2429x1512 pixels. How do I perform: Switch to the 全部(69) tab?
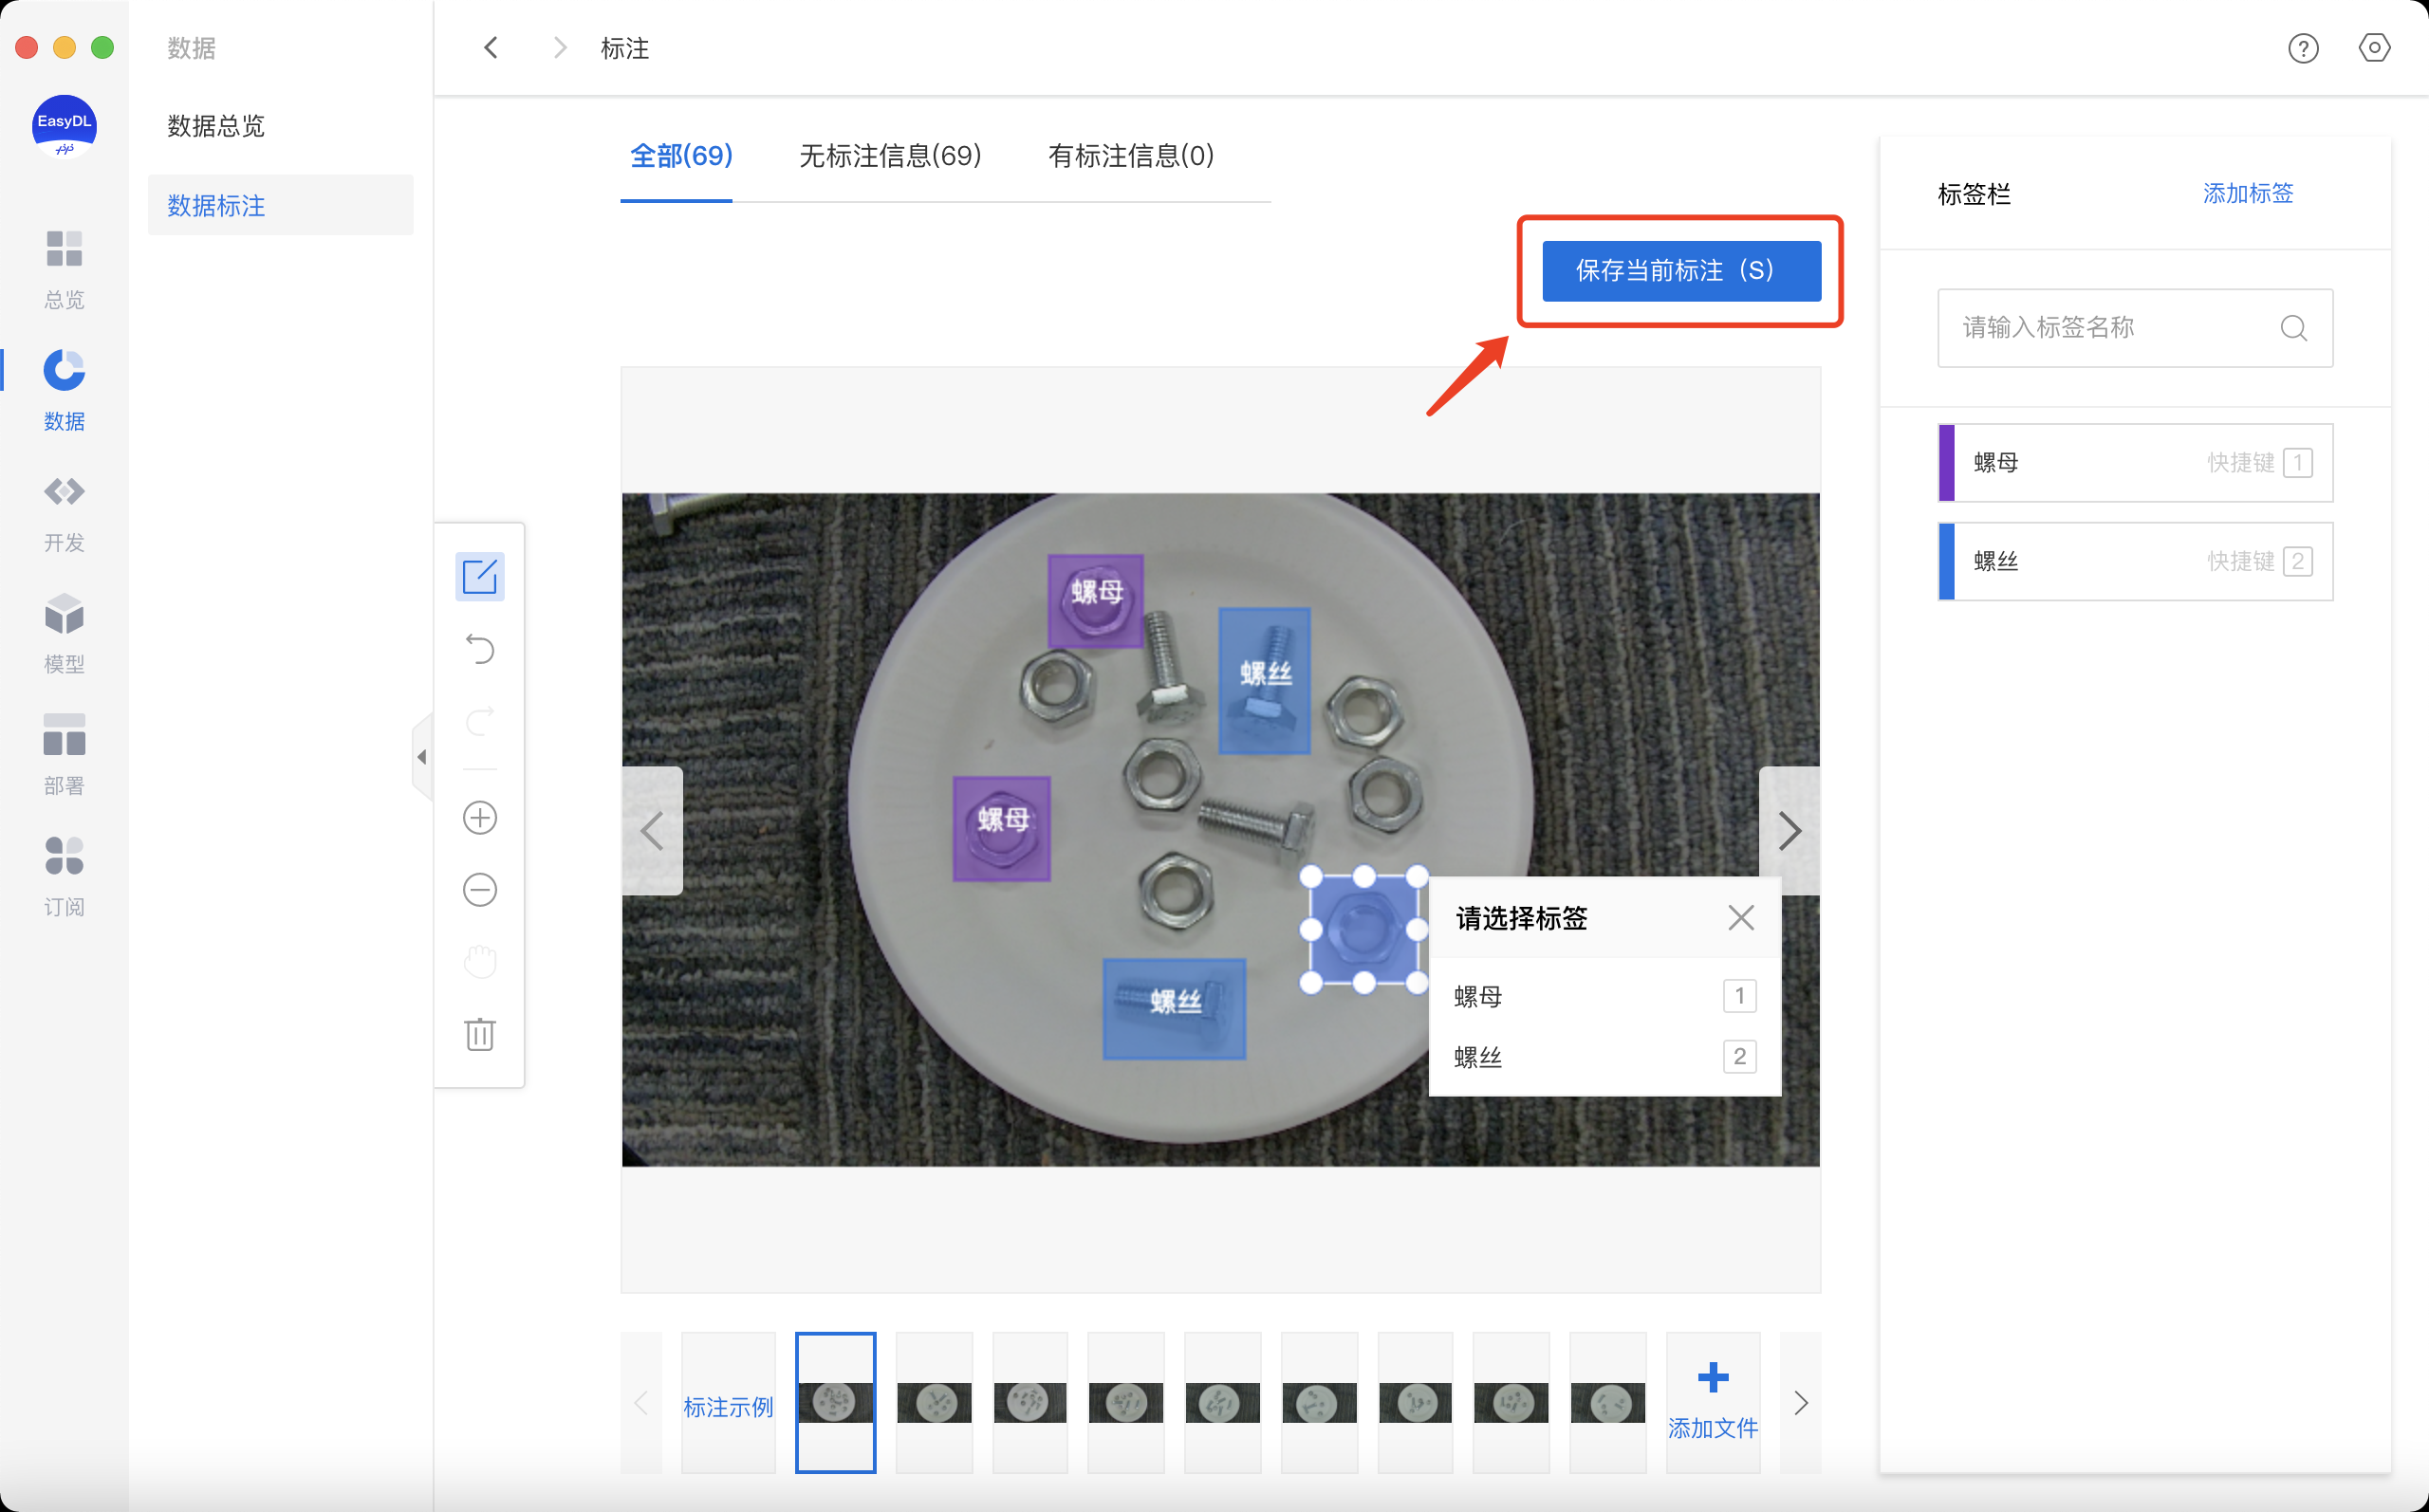coord(681,156)
